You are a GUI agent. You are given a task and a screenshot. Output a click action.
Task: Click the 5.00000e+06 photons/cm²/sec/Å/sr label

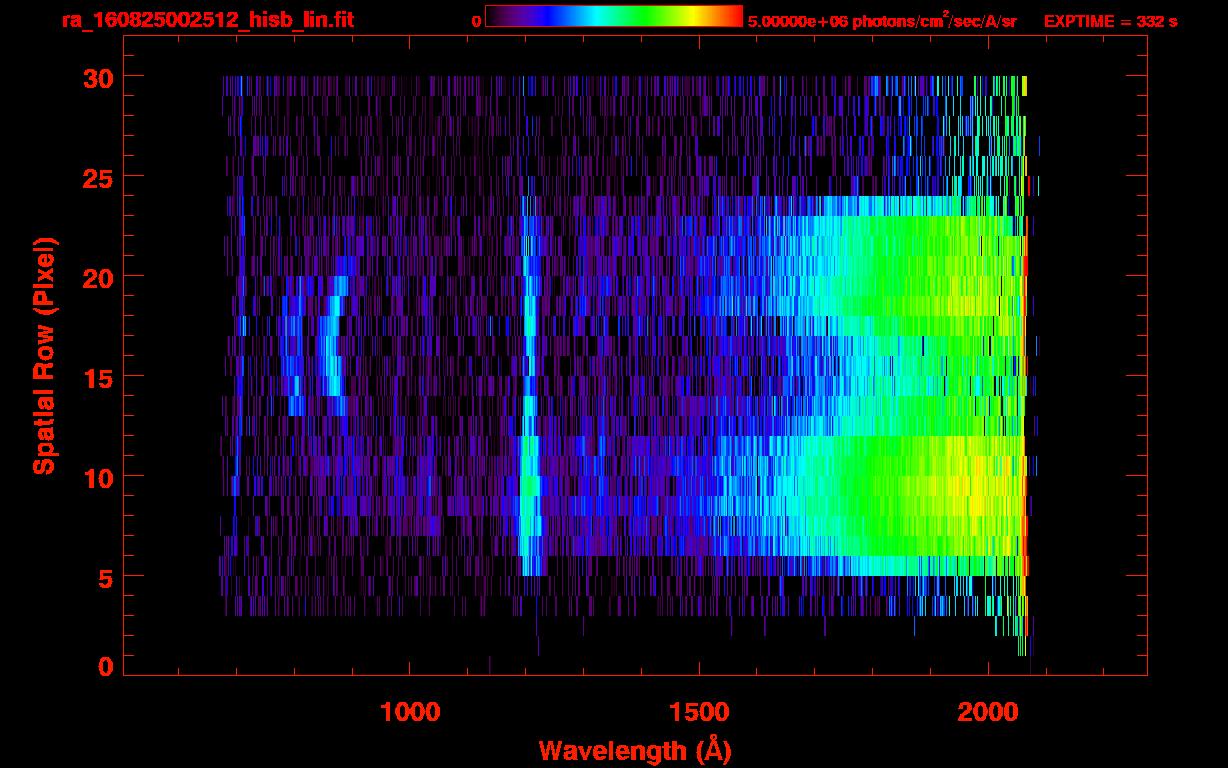(882, 20)
